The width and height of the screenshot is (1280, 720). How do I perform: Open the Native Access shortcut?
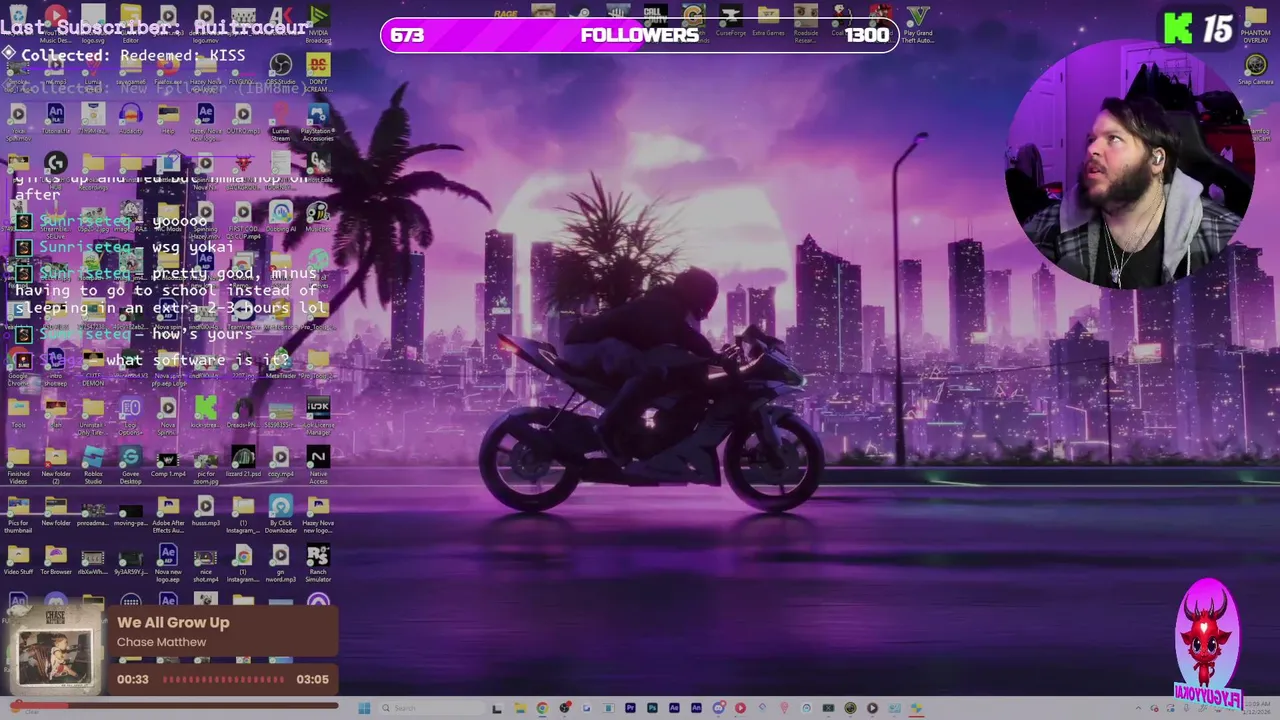[318, 465]
